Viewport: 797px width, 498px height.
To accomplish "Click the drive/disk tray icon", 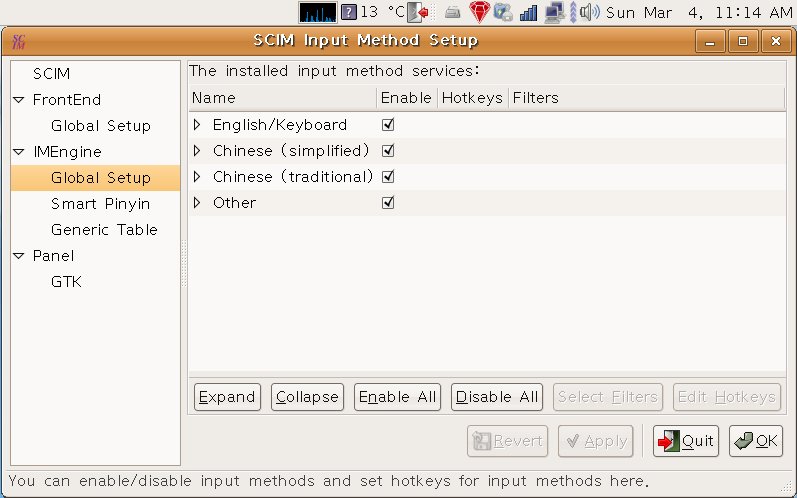I will (x=452, y=13).
